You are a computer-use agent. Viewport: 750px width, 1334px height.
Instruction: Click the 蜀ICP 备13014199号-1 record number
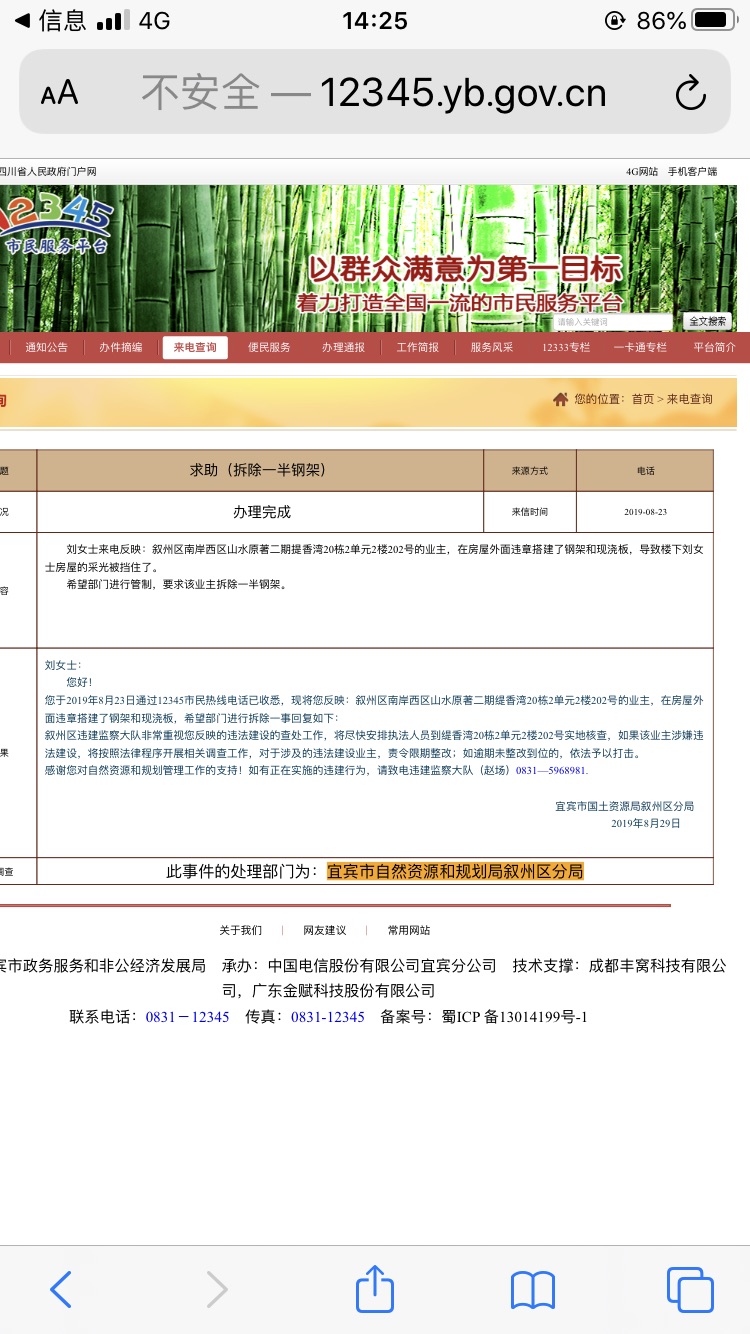[x=514, y=1017]
